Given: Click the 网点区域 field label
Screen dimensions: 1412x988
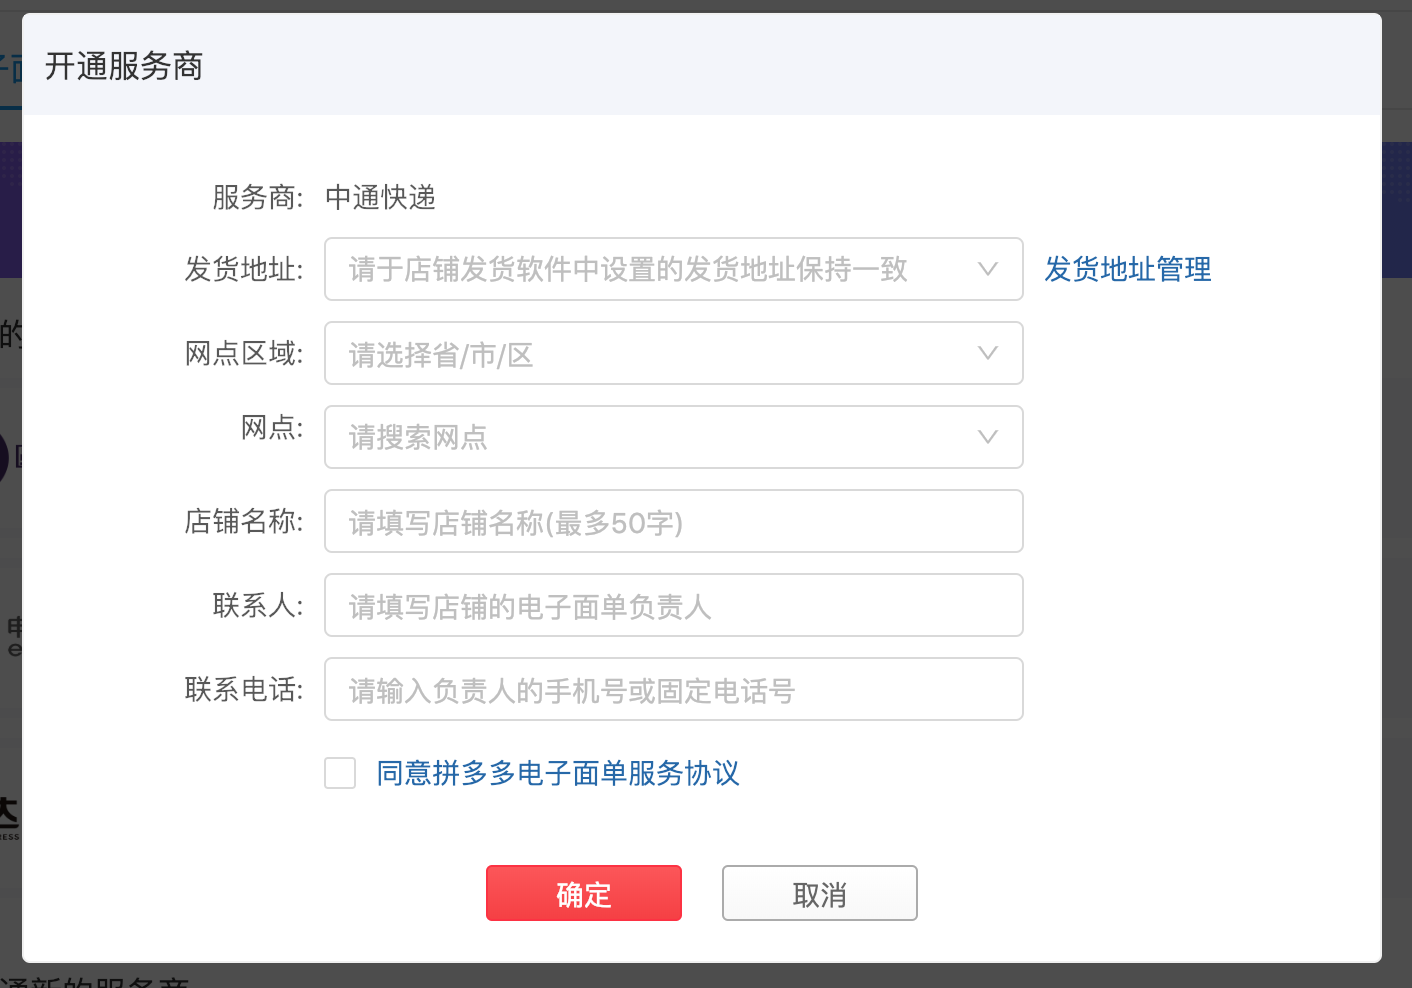Looking at the screenshot, I should [x=243, y=353].
